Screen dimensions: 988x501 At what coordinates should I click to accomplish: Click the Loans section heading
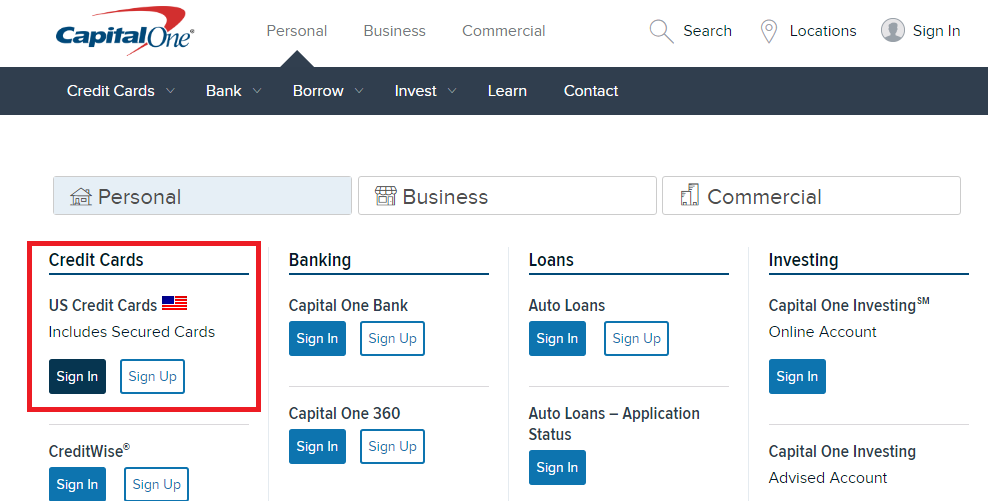point(551,260)
